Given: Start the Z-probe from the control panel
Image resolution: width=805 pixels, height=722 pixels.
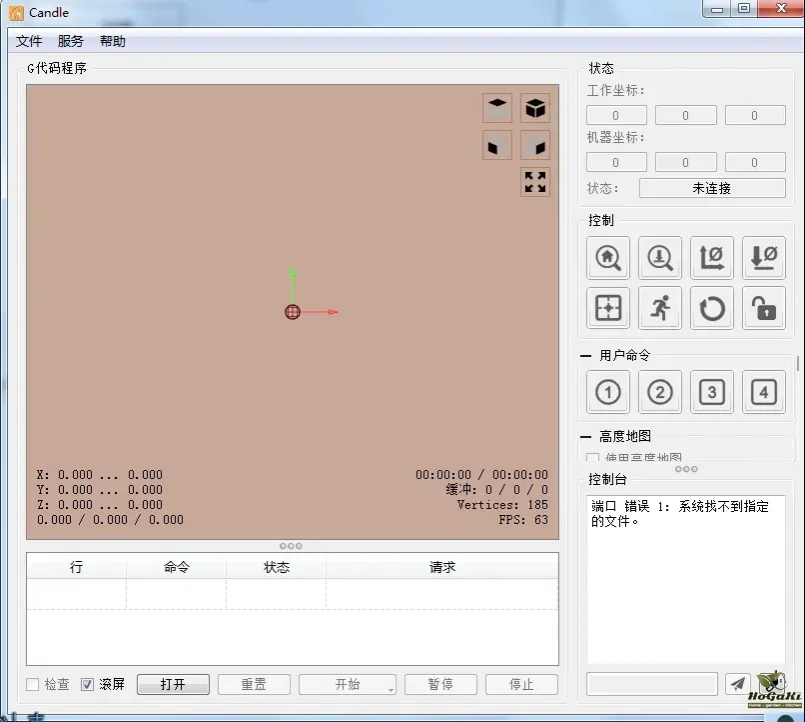Looking at the screenshot, I should 660,257.
